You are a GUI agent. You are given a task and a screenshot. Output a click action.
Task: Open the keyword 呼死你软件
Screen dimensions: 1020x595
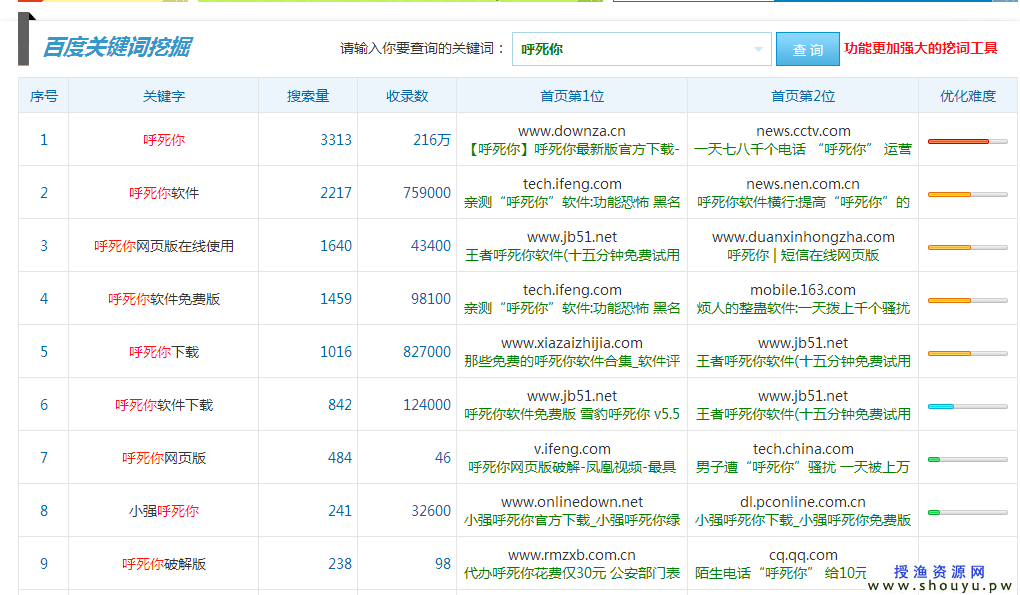click(164, 193)
